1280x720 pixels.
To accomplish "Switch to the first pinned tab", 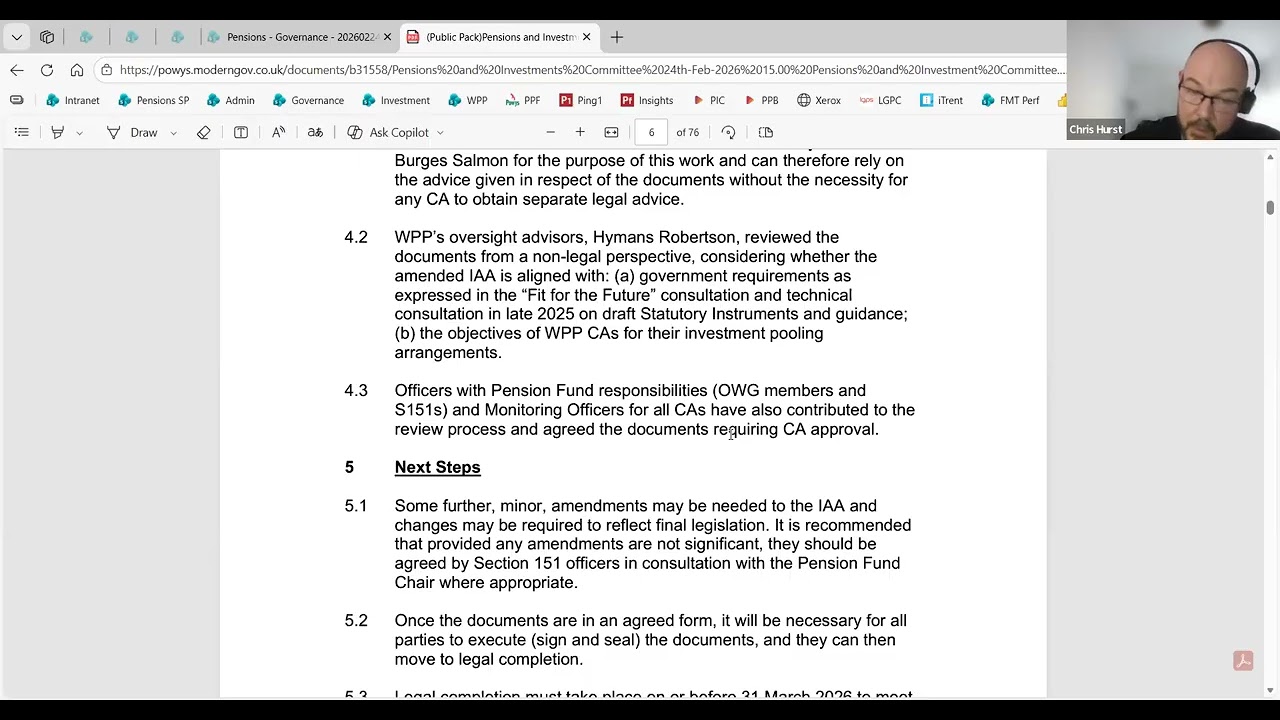I will (x=86, y=37).
